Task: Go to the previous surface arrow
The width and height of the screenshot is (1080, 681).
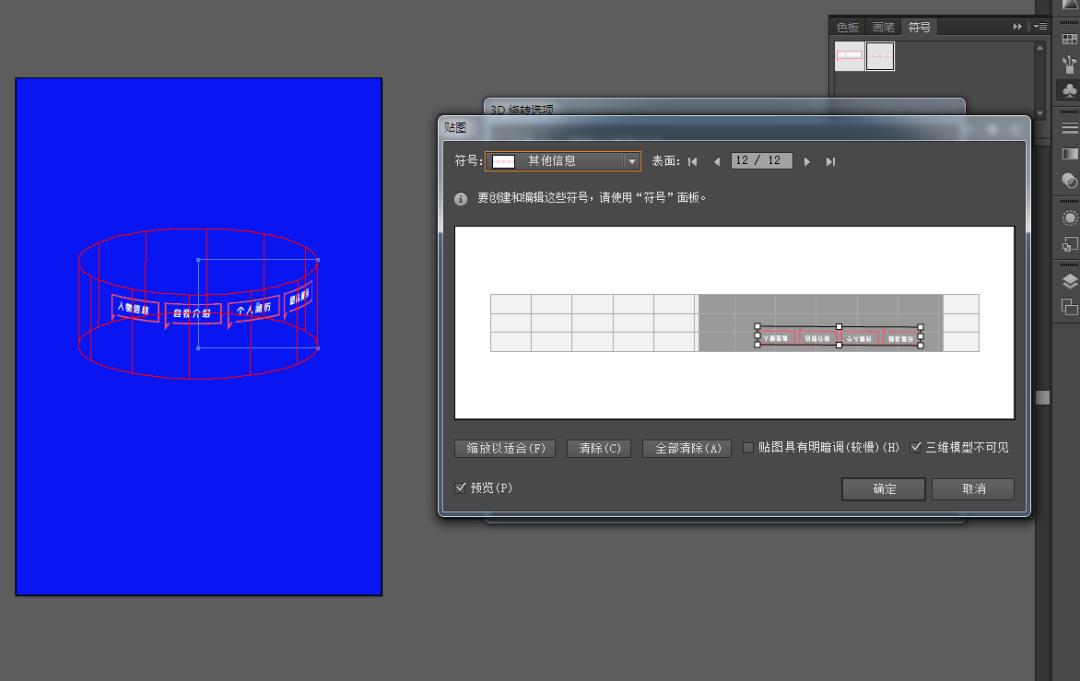Action: 717,161
